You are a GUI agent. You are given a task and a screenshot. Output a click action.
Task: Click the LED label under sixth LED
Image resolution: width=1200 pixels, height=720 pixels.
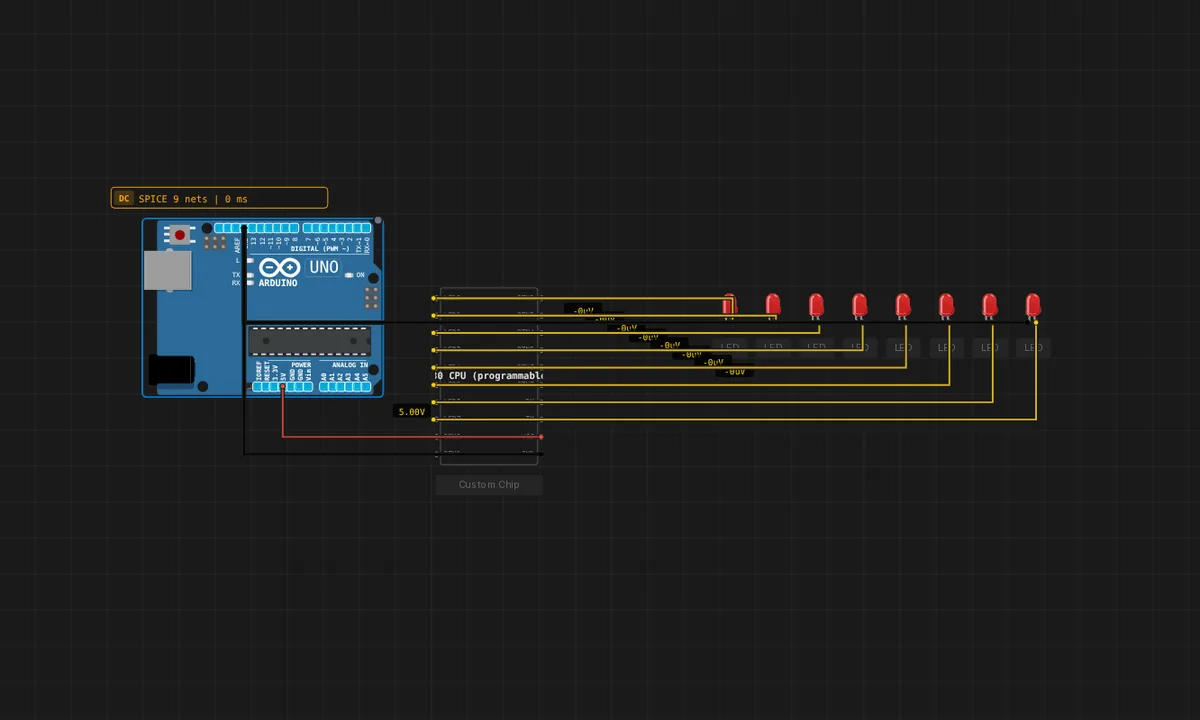tap(946, 348)
